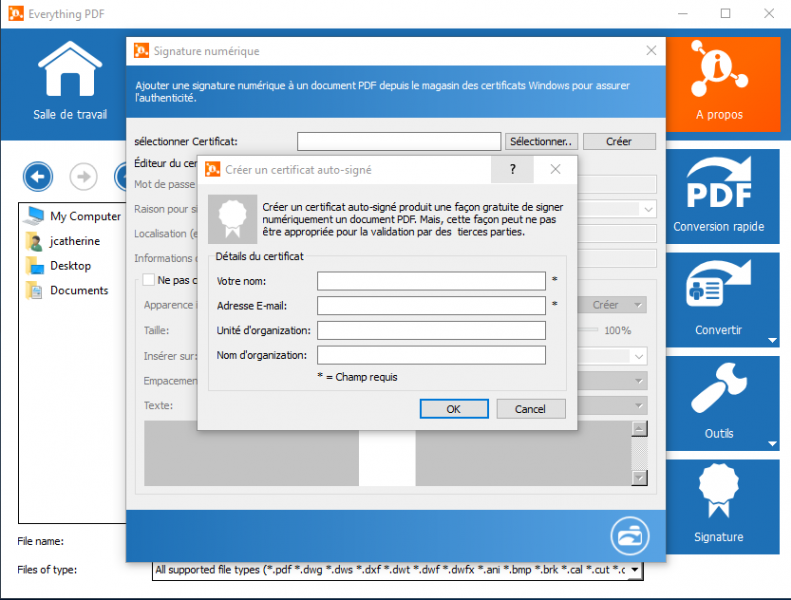Screen dimensions: 791x600
Task: Select Documents folder in tree
Action: tap(67, 291)
